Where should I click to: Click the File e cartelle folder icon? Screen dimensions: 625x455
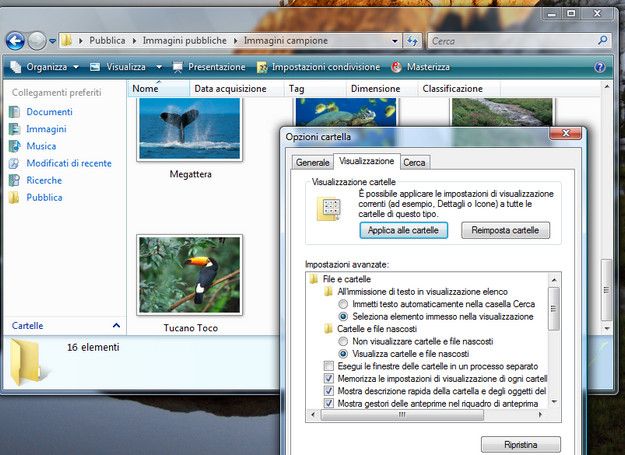coord(314,279)
